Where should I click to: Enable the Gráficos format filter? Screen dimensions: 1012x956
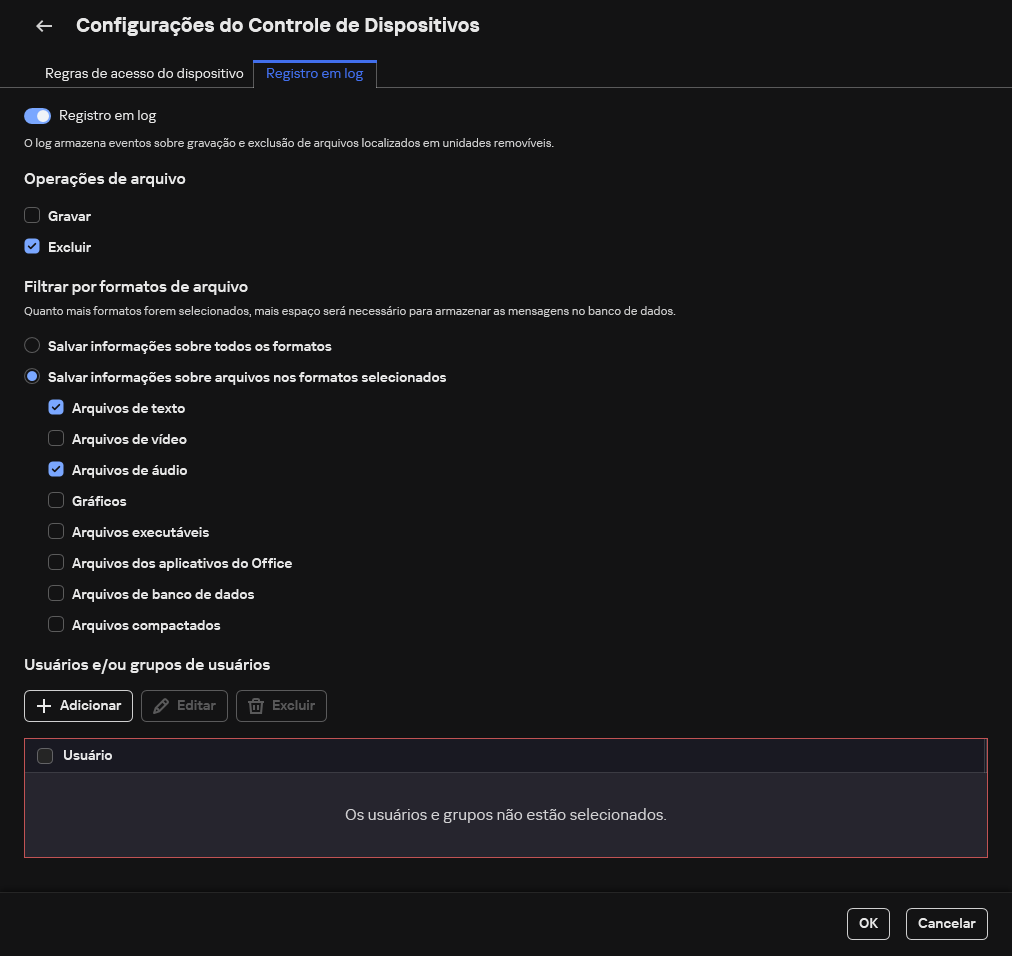(x=56, y=500)
